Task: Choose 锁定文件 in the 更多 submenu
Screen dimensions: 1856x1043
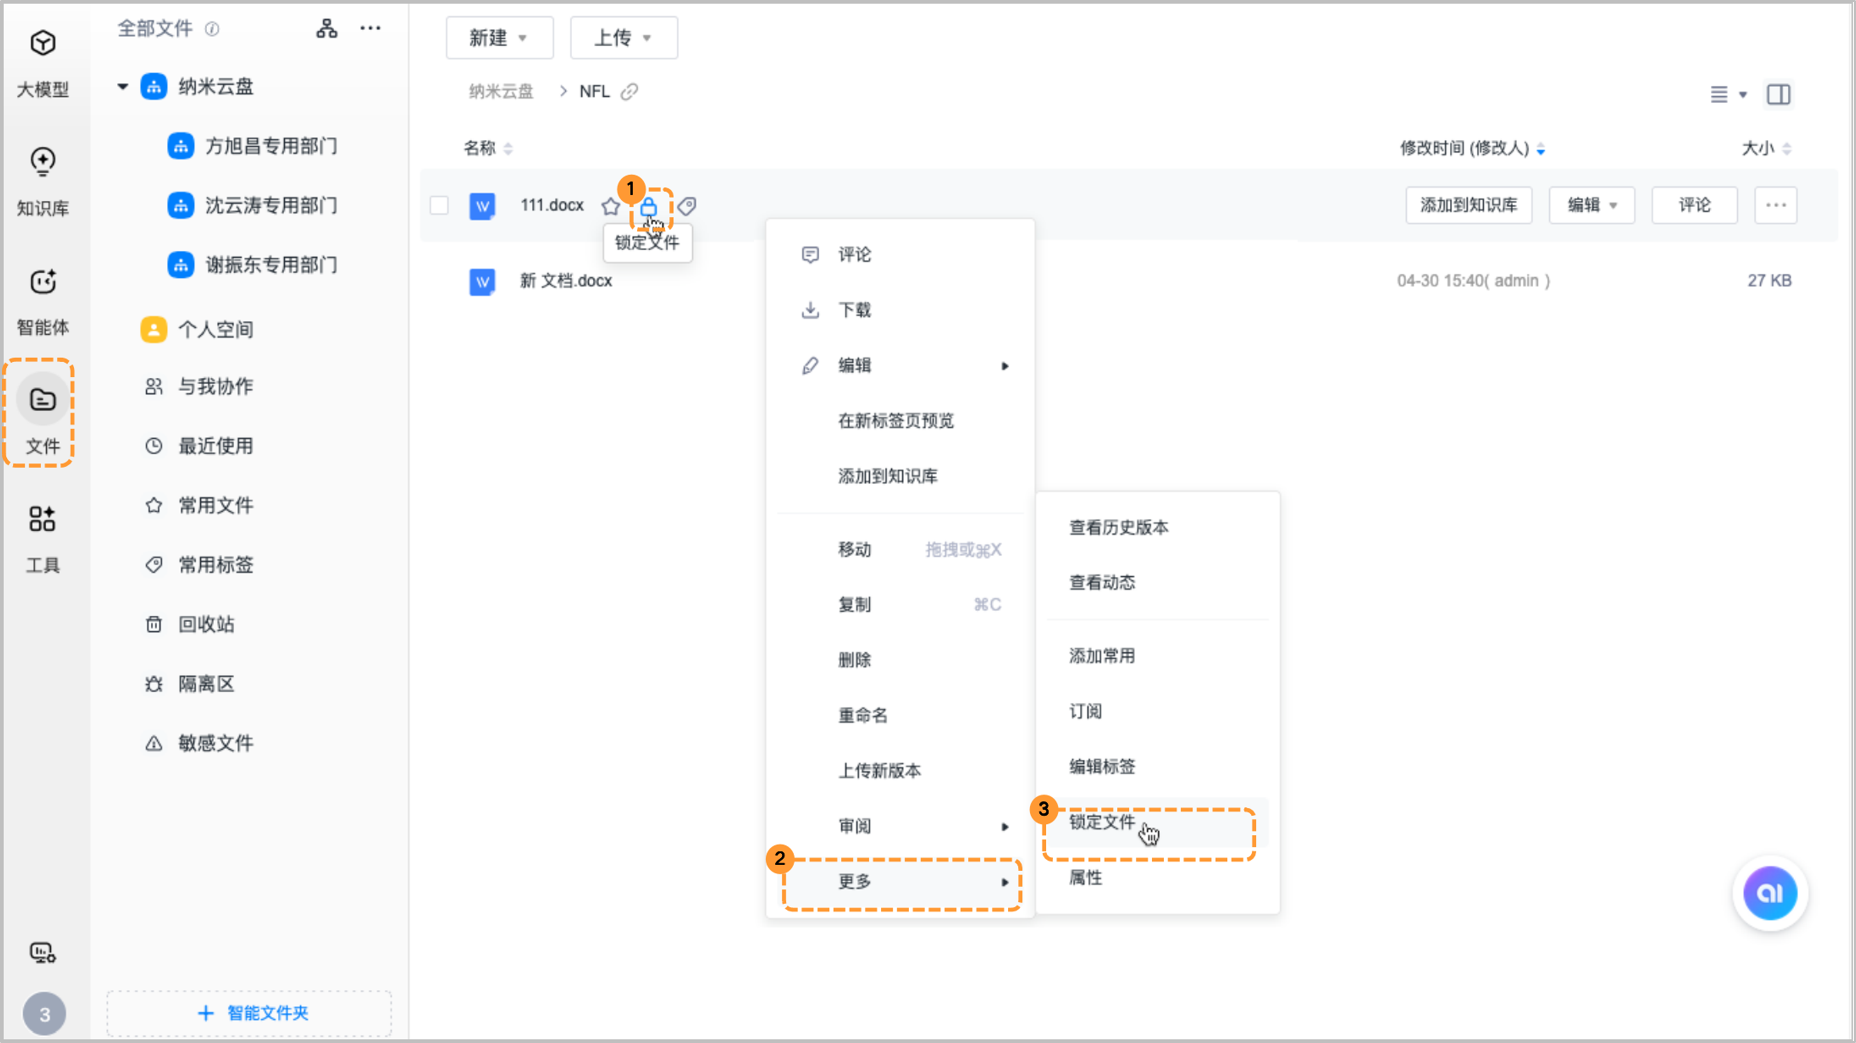Action: pos(1102,823)
